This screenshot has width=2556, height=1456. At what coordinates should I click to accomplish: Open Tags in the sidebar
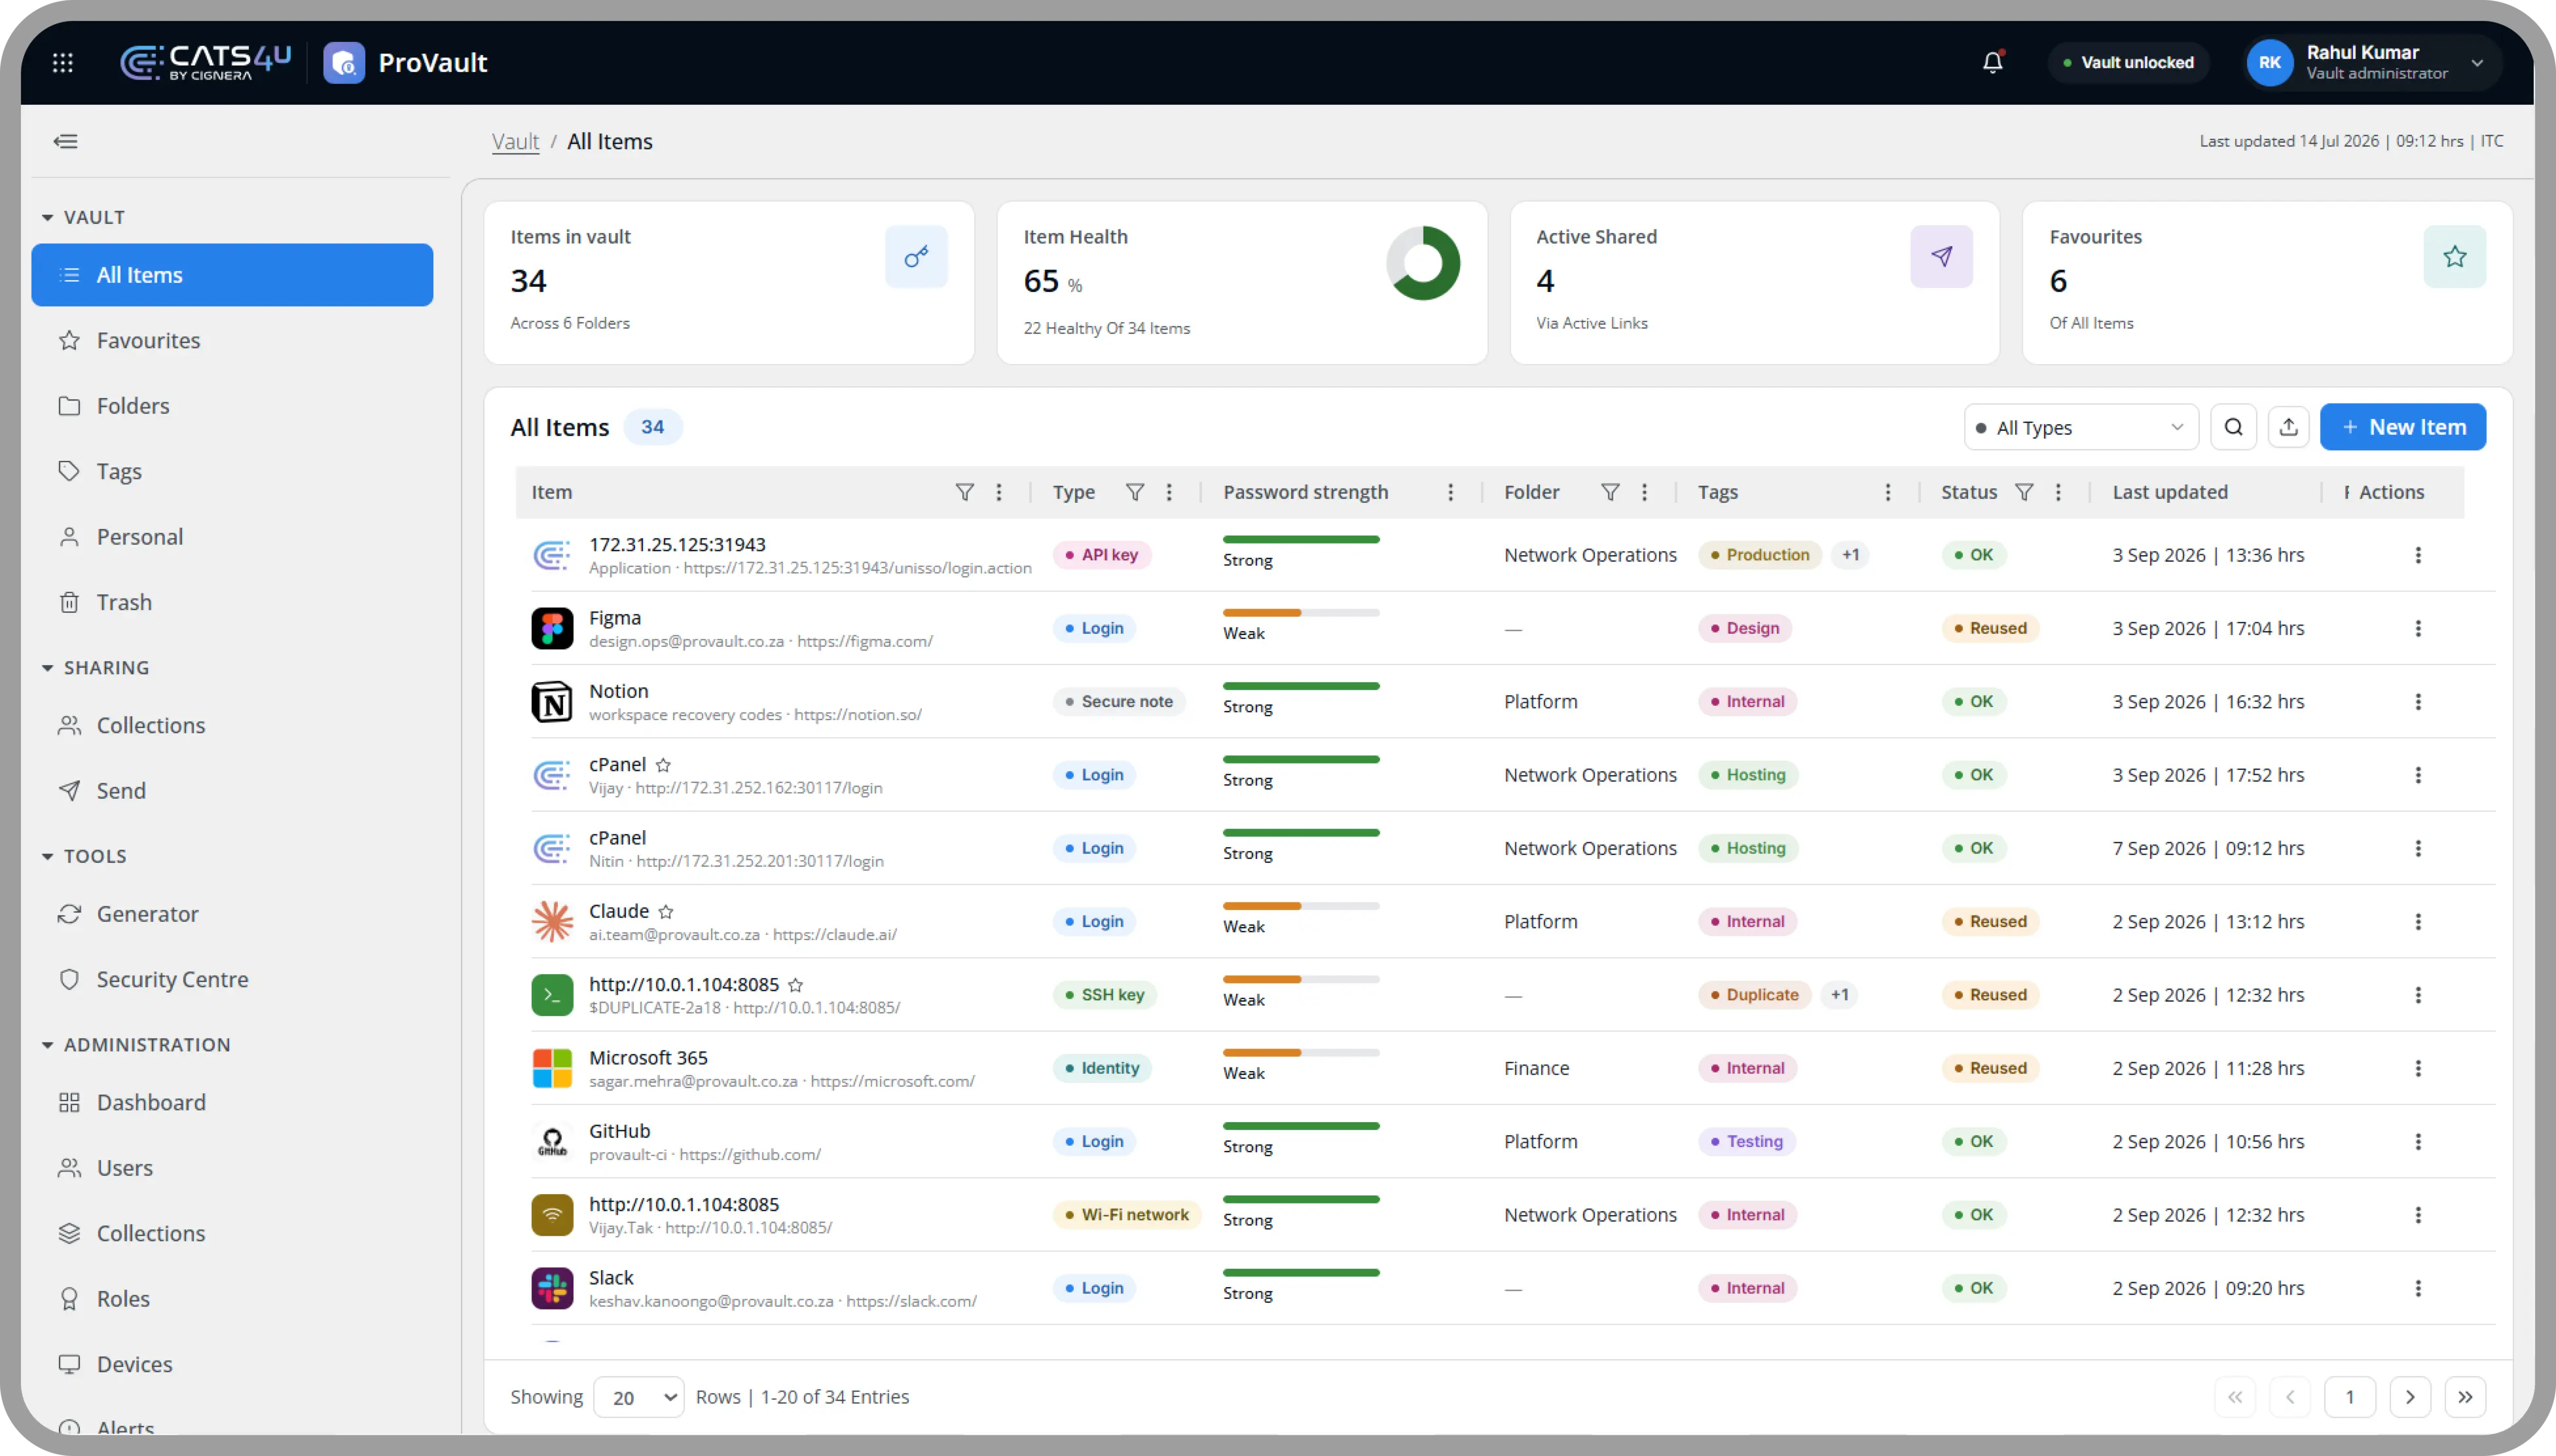[x=232, y=471]
